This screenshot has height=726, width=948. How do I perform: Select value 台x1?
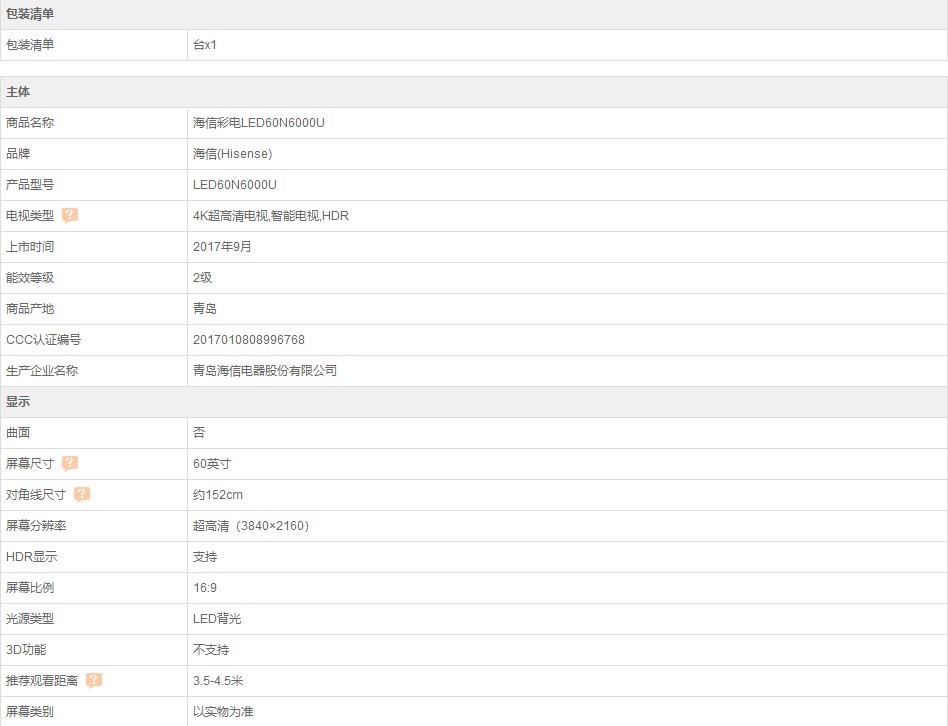205,45
